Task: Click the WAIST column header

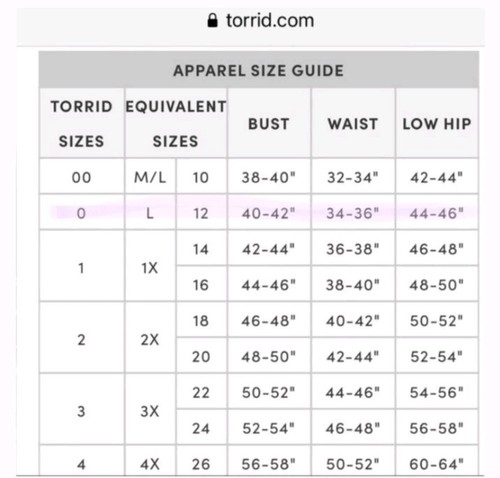Action: 353,123
